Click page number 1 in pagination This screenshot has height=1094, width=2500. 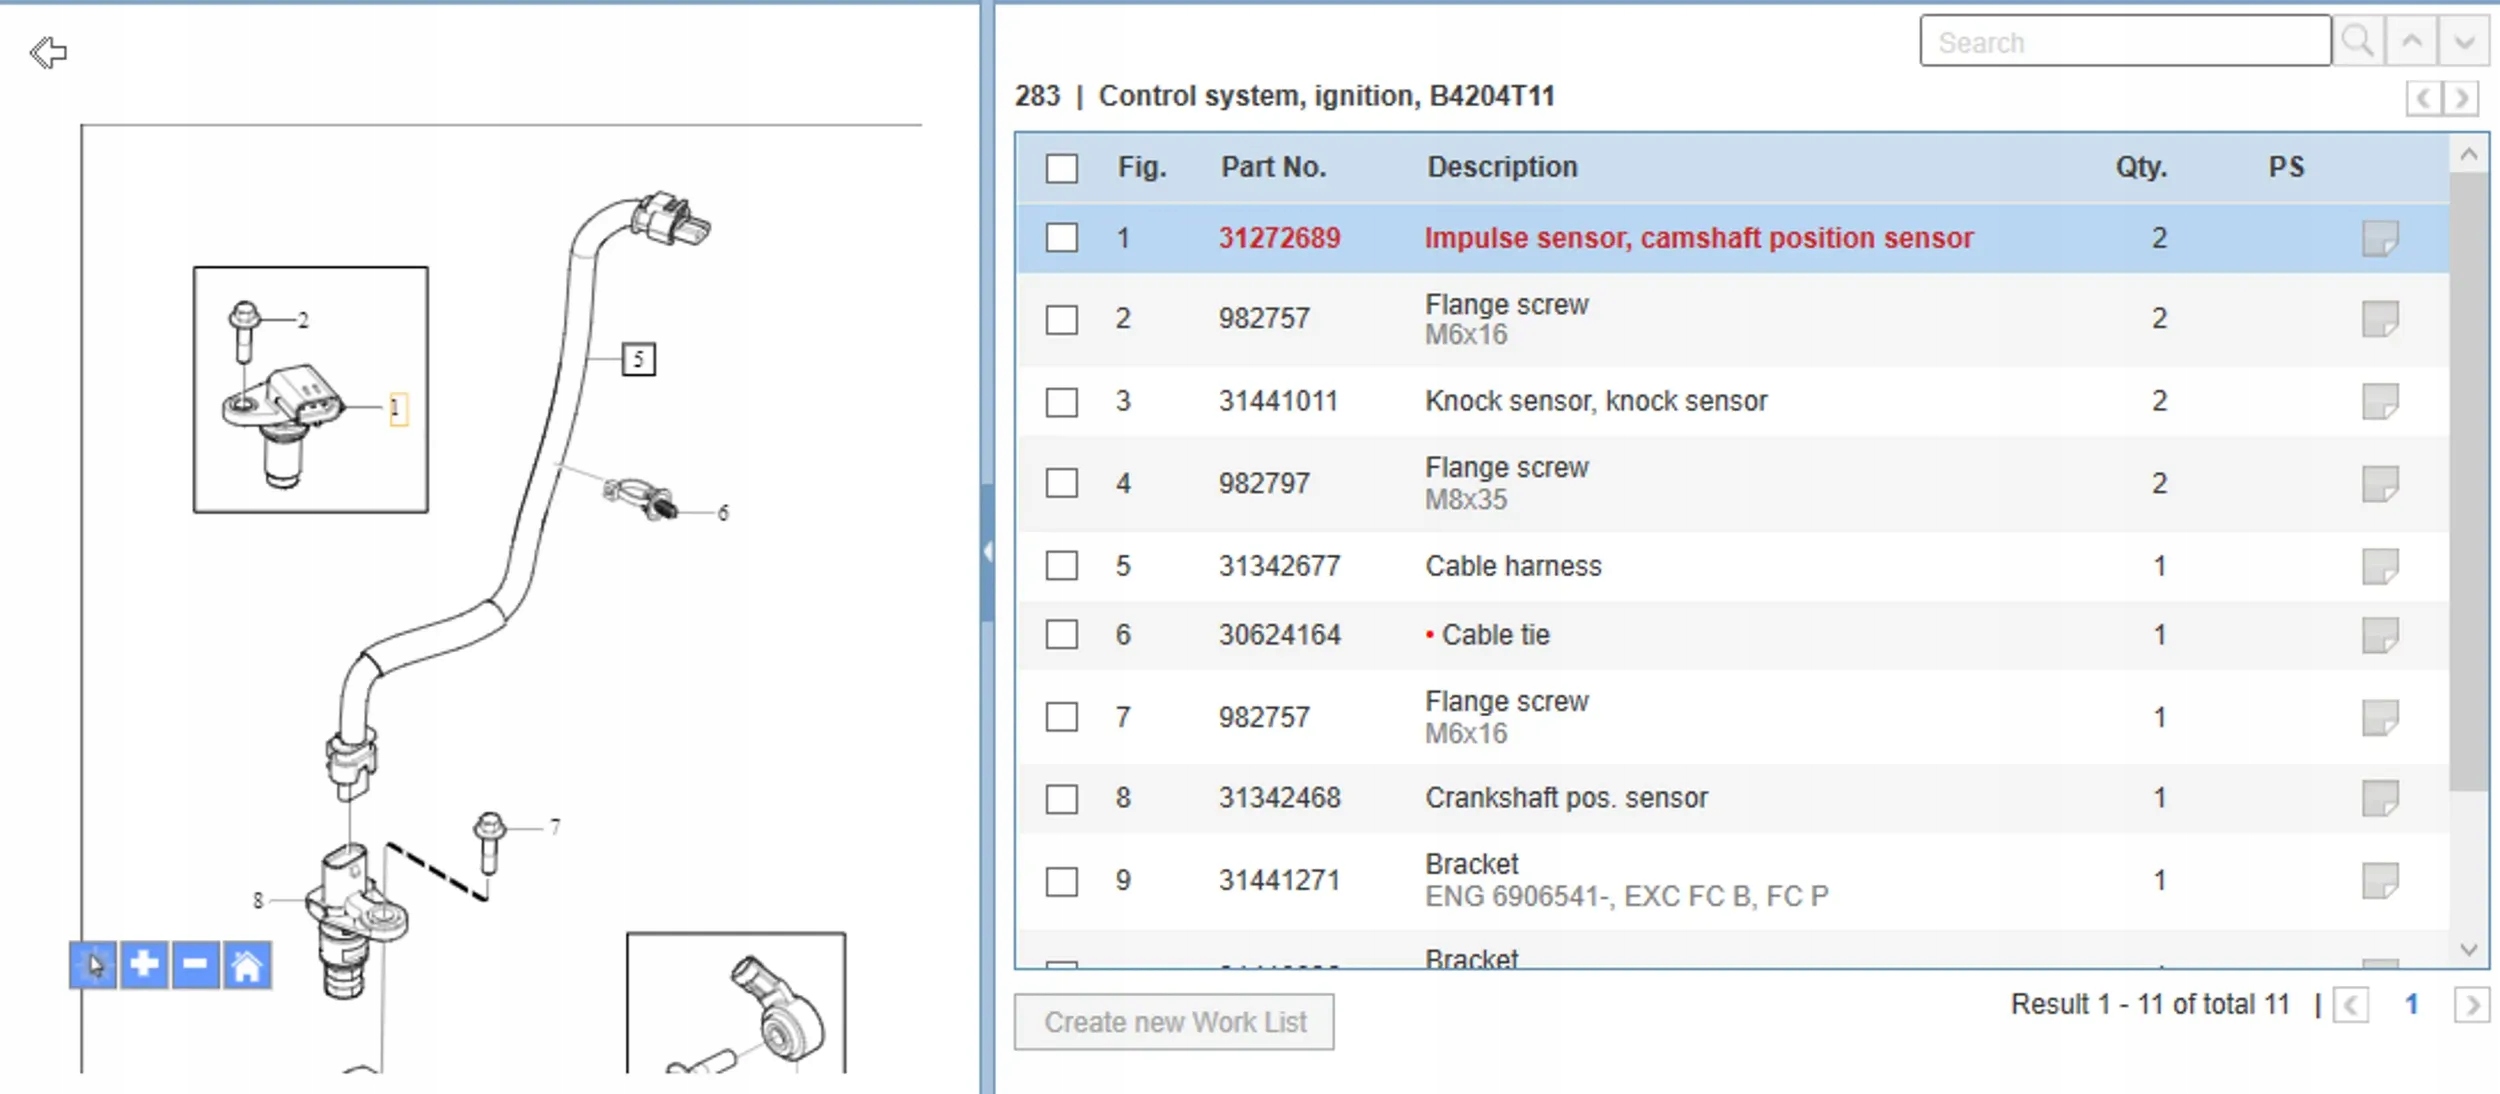2411,1004
